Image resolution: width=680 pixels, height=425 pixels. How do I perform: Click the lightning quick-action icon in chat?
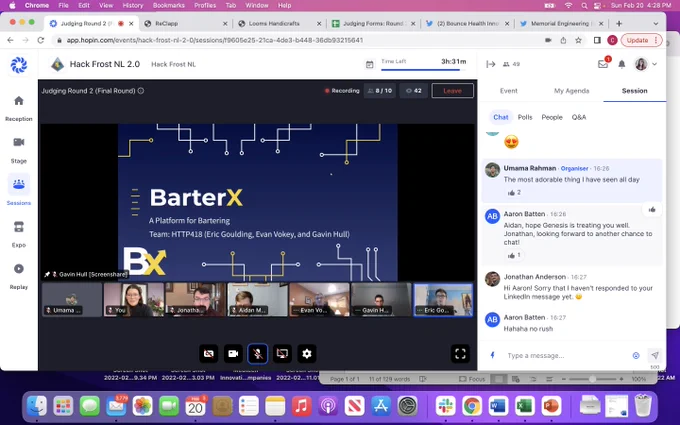[x=492, y=355]
